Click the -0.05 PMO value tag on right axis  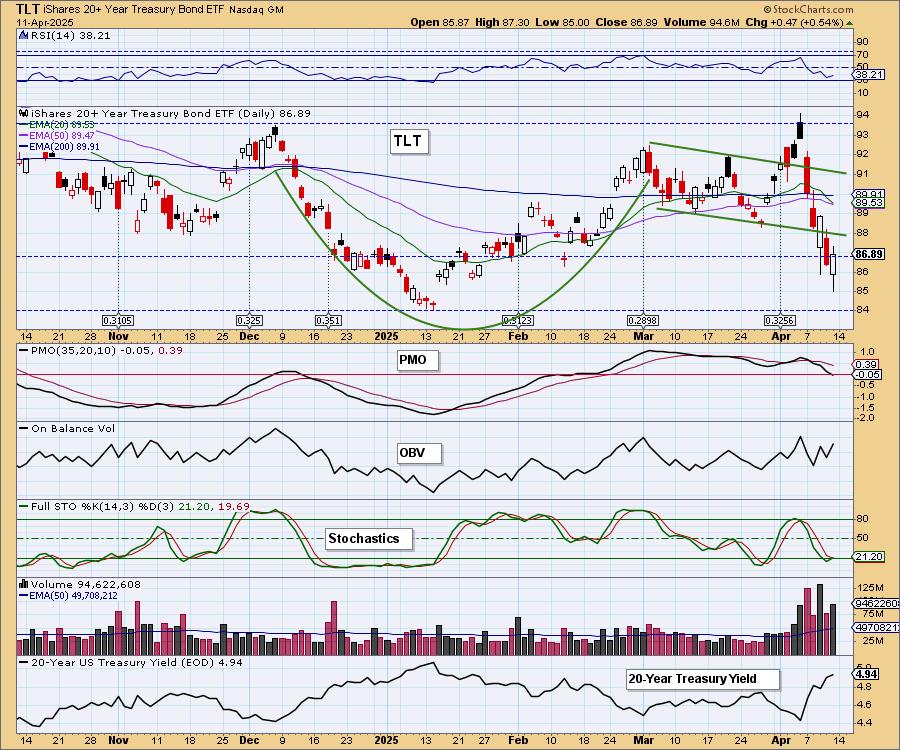[867, 374]
